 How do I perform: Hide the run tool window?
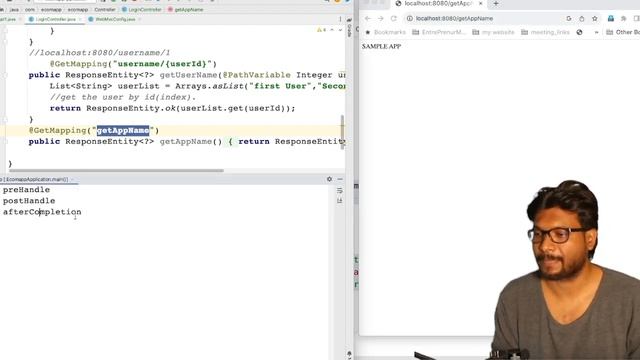(340, 179)
